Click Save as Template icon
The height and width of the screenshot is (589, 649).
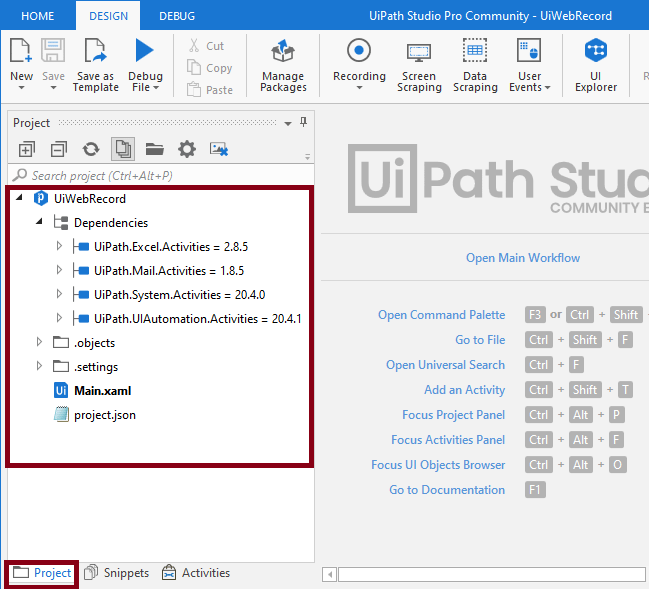click(96, 50)
